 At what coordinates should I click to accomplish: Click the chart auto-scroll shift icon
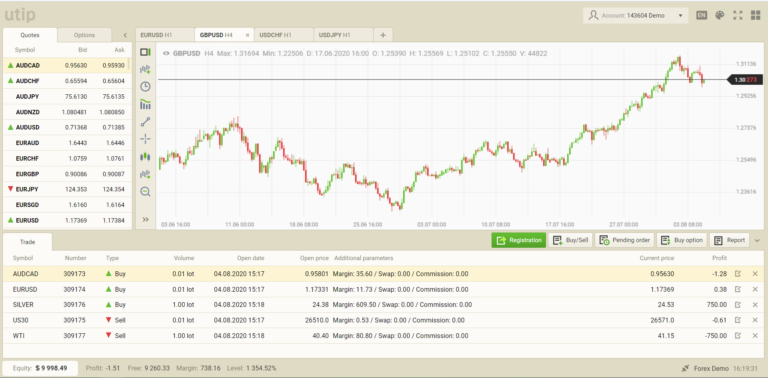(145, 174)
